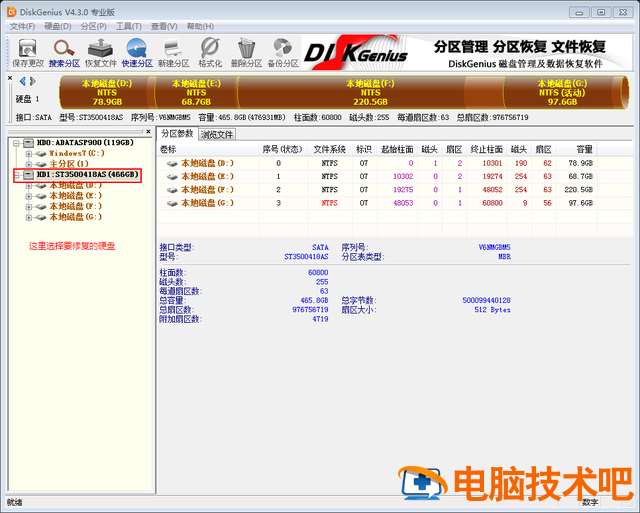
Task: Go to previous disk with left arrow
Action: (22, 81)
